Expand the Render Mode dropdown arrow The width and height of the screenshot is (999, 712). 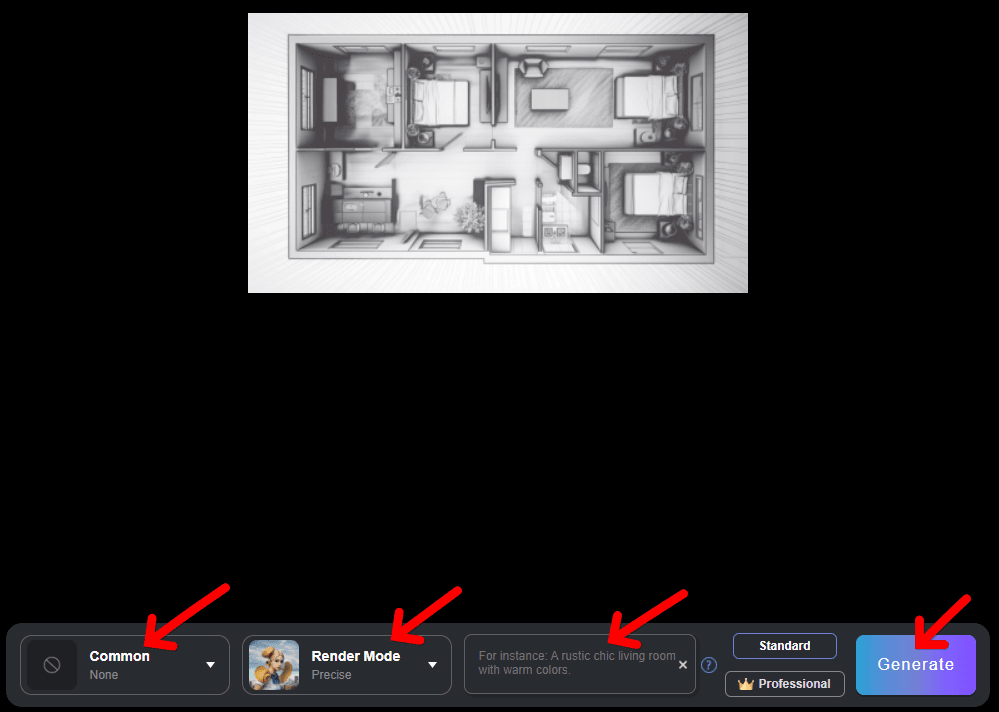(x=432, y=665)
